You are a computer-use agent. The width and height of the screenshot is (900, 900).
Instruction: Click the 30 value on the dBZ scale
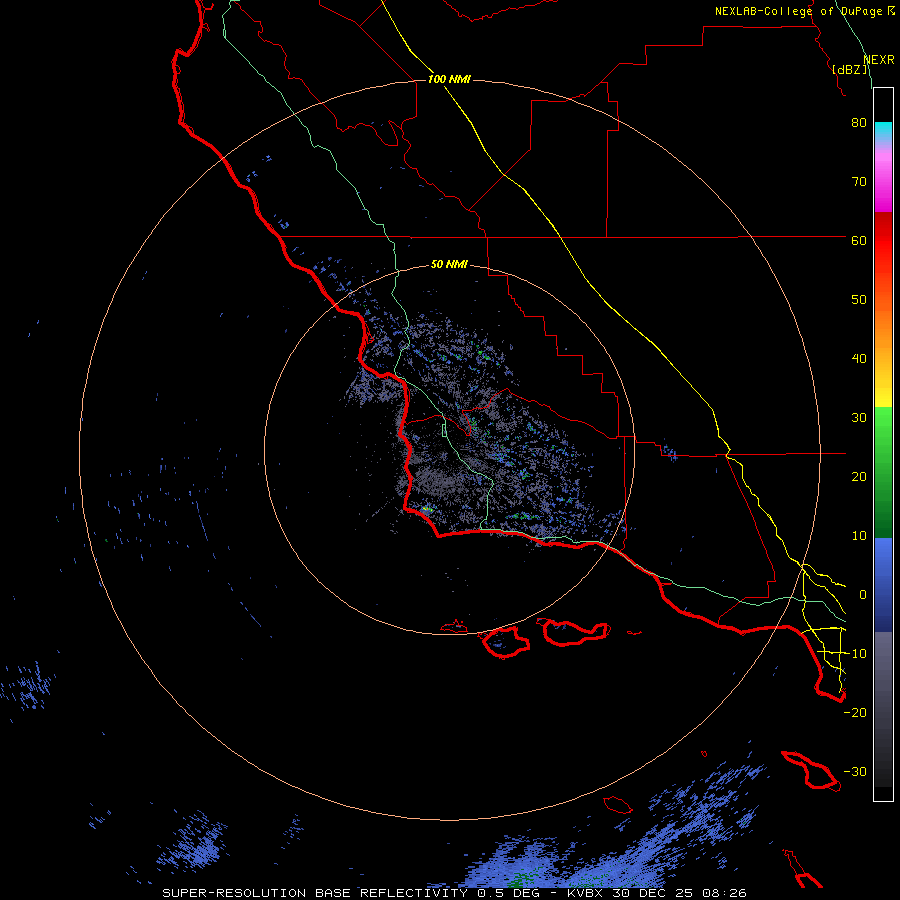pos(859,418)
